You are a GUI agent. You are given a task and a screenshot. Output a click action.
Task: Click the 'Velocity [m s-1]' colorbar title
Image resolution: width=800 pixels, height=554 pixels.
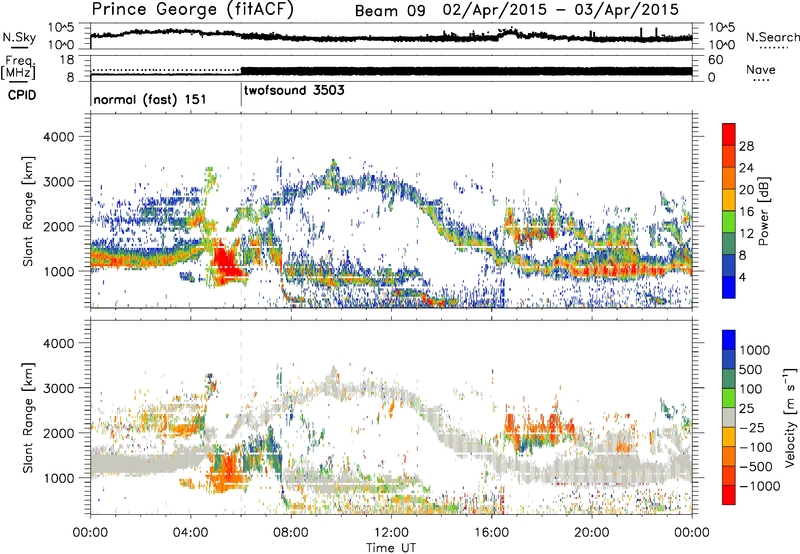(x=790, y=417)
